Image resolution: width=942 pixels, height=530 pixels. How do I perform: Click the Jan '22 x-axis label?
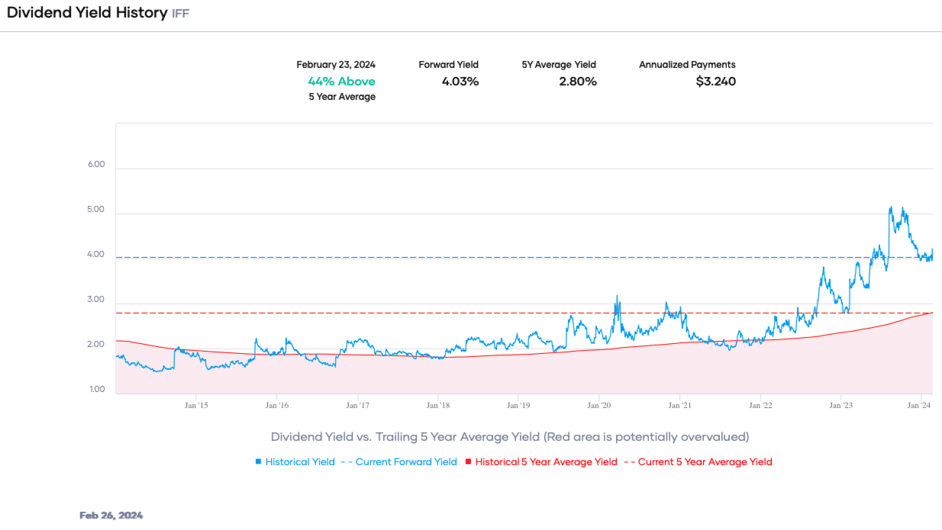(x=761, y=406)
